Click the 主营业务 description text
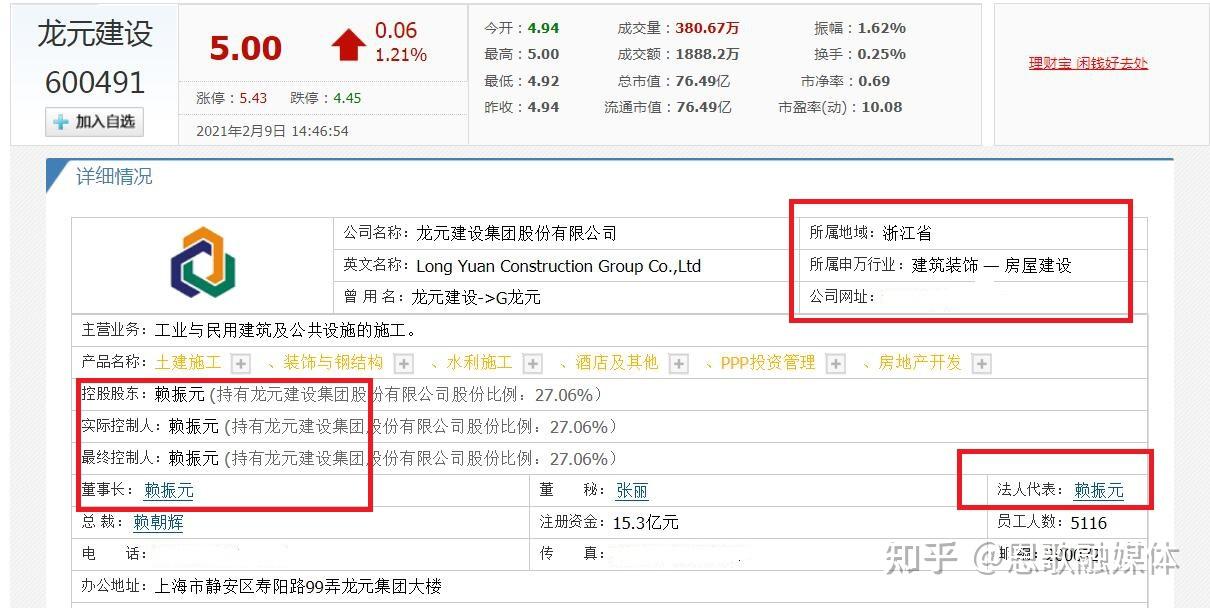Viewport: 1210px width, 608px height. click(285, 330)
